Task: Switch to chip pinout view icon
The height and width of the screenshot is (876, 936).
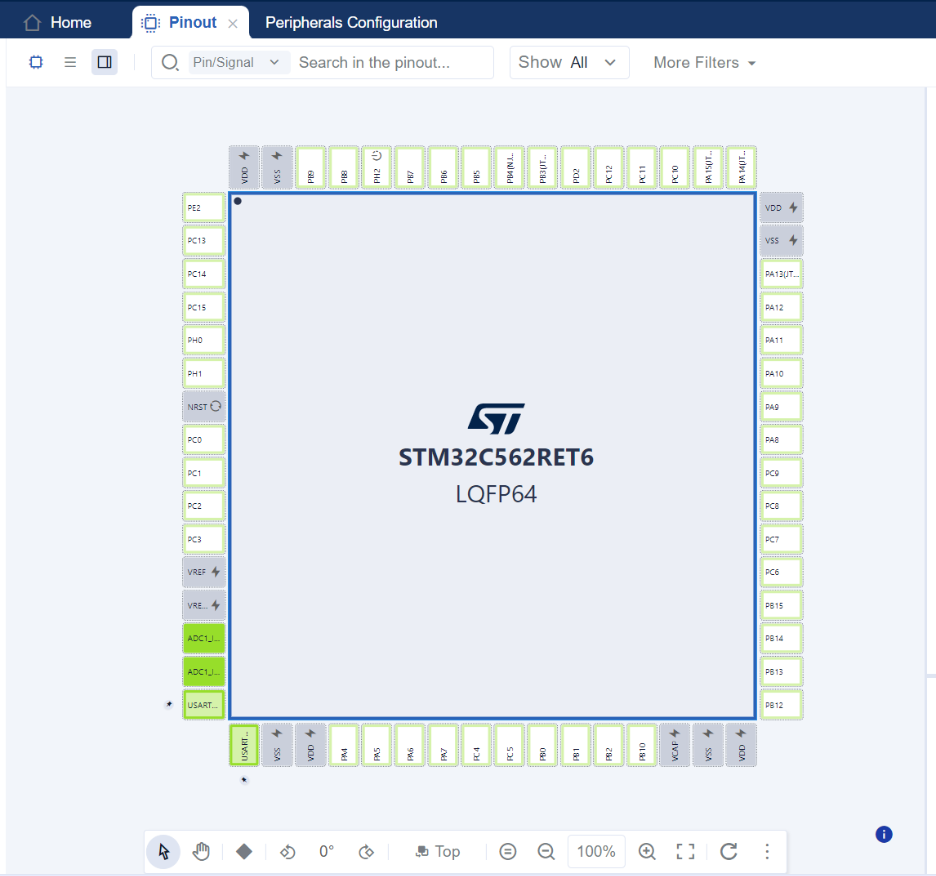Action: 36,62
